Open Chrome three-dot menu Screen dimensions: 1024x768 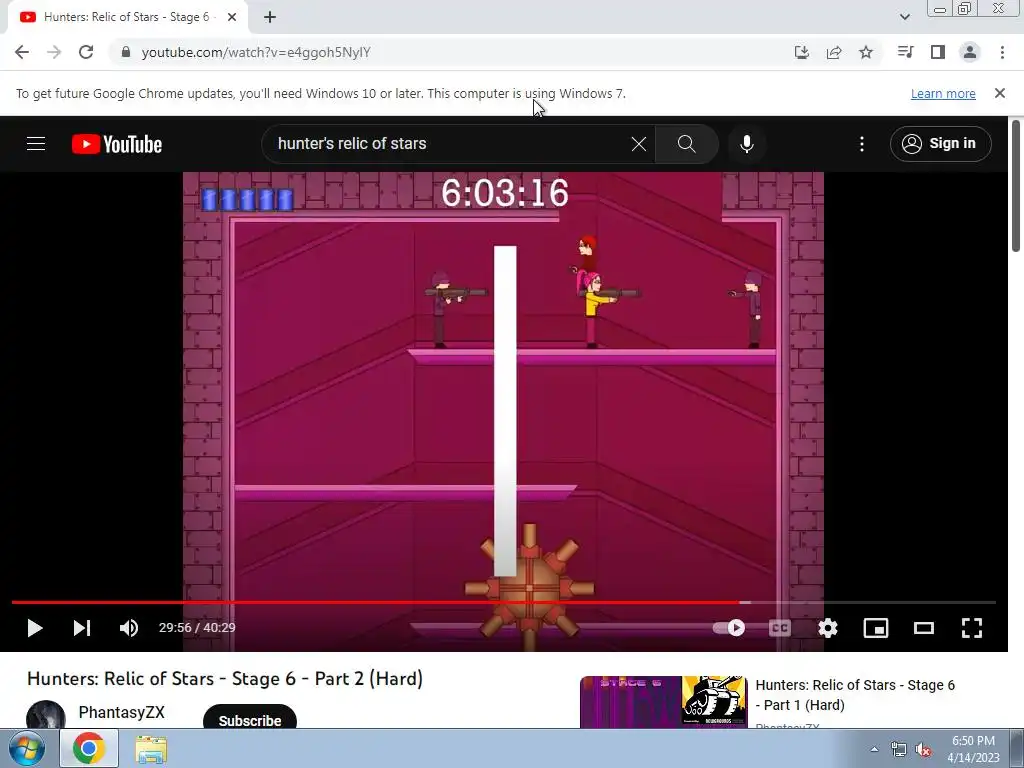(x=1002, y=52)
